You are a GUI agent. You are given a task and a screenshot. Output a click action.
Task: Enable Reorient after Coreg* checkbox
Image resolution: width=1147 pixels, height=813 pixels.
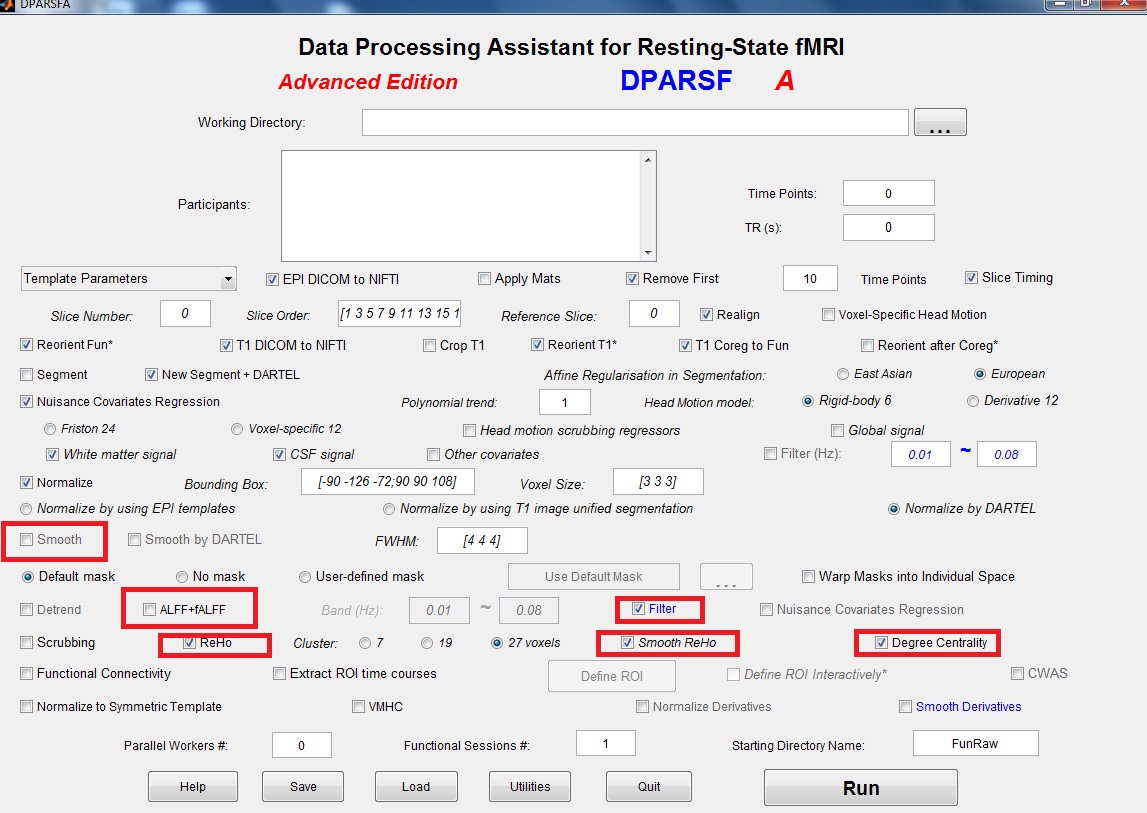(x=867, y=345)
